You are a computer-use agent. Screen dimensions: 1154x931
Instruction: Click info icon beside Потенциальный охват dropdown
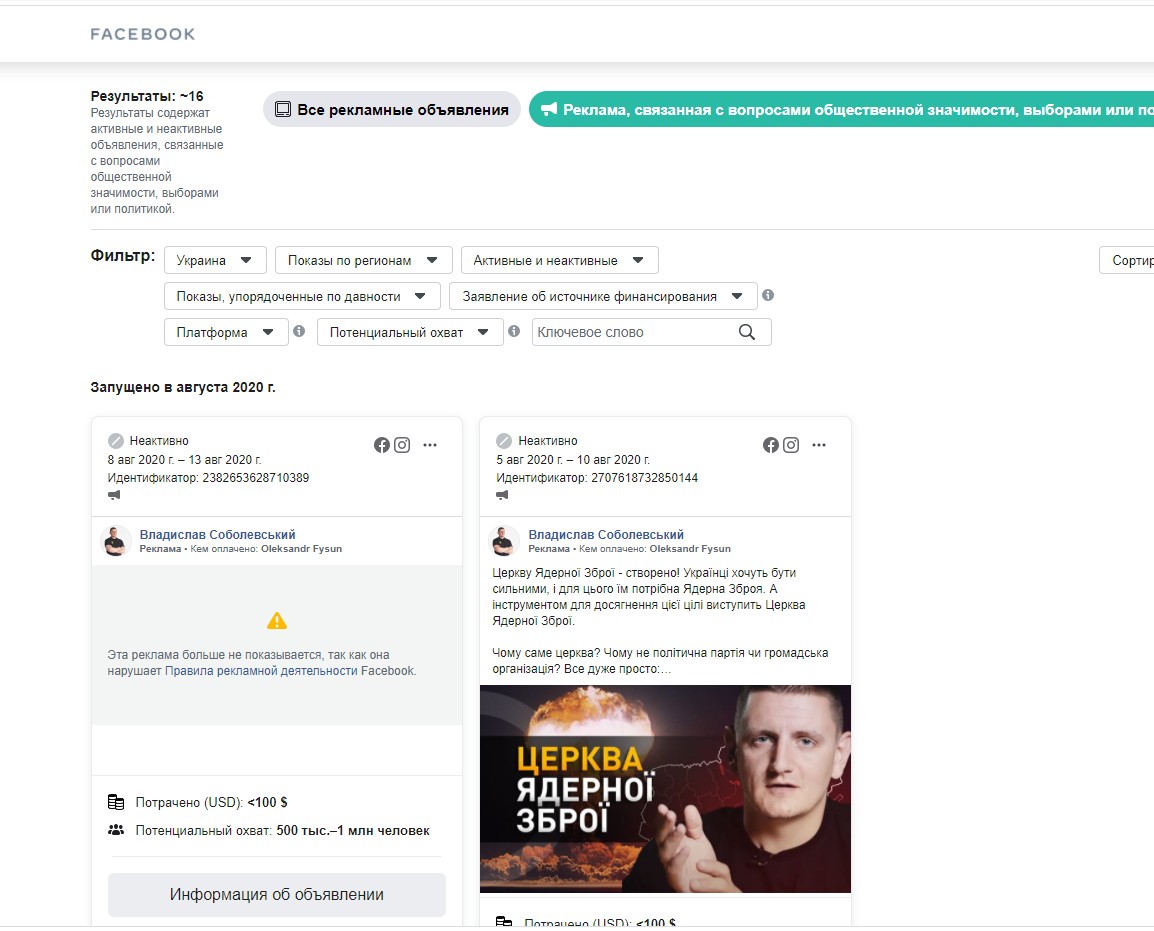[x=514, y=331]
